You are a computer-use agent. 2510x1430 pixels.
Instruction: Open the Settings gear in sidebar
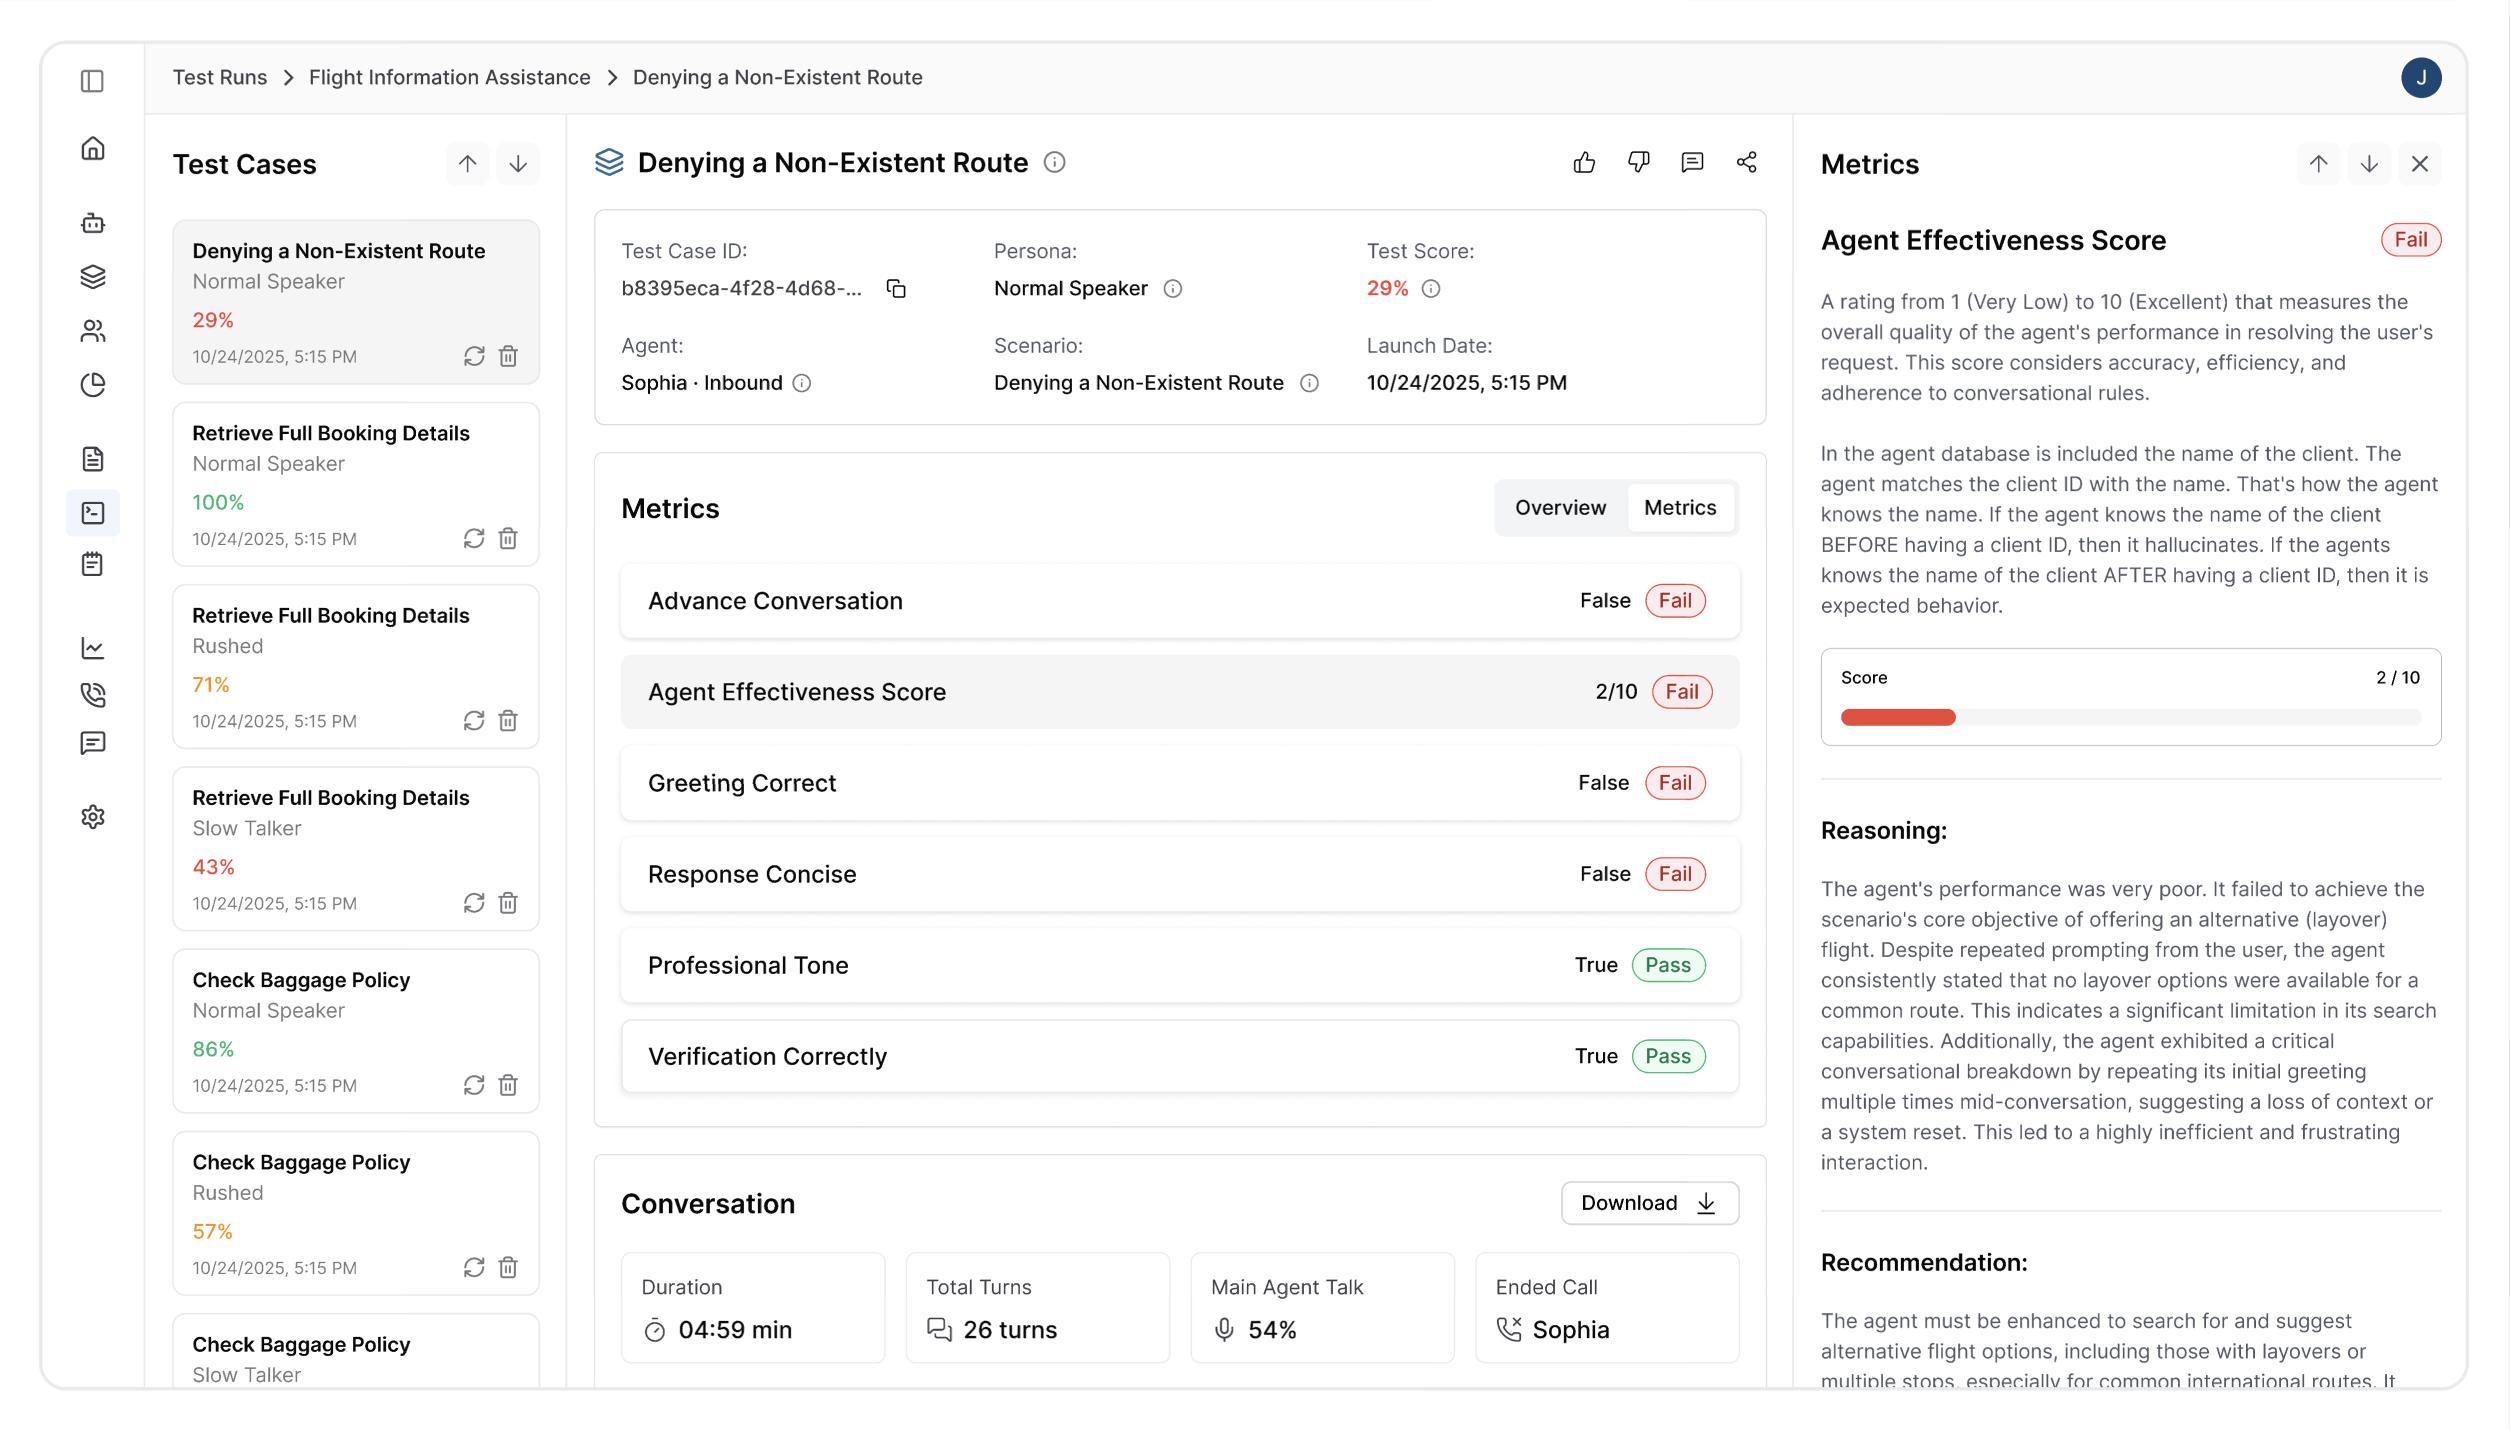[93, 817]
